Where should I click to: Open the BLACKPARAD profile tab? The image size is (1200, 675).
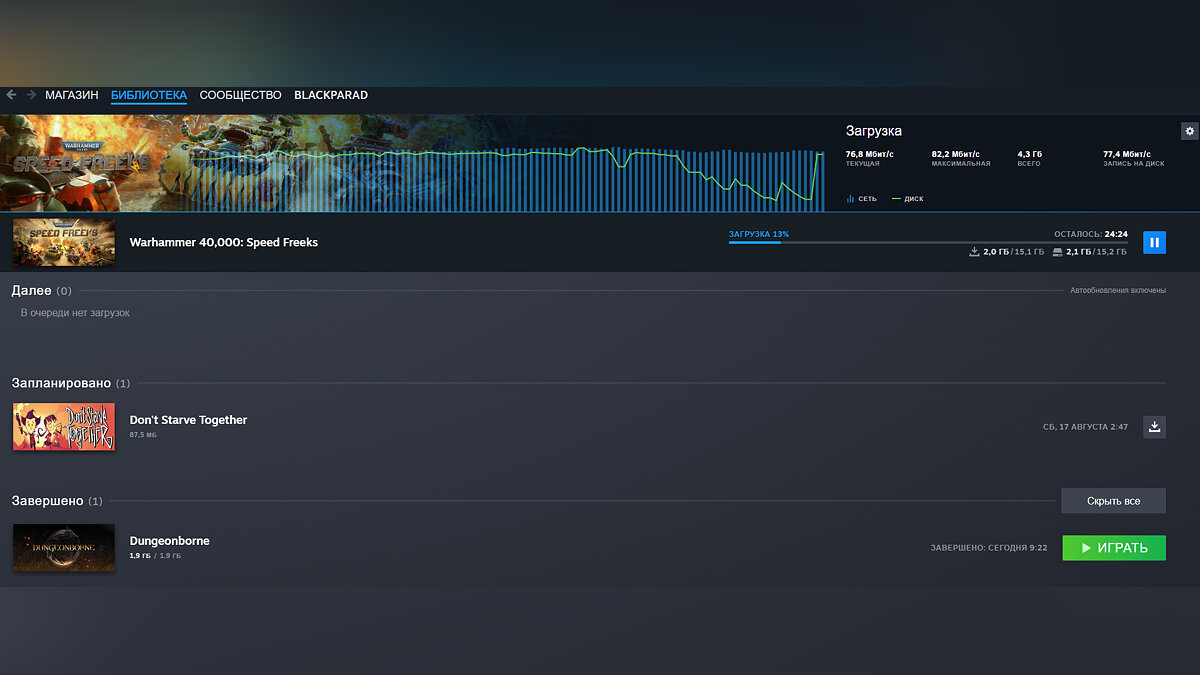click(x=331, y=95)
